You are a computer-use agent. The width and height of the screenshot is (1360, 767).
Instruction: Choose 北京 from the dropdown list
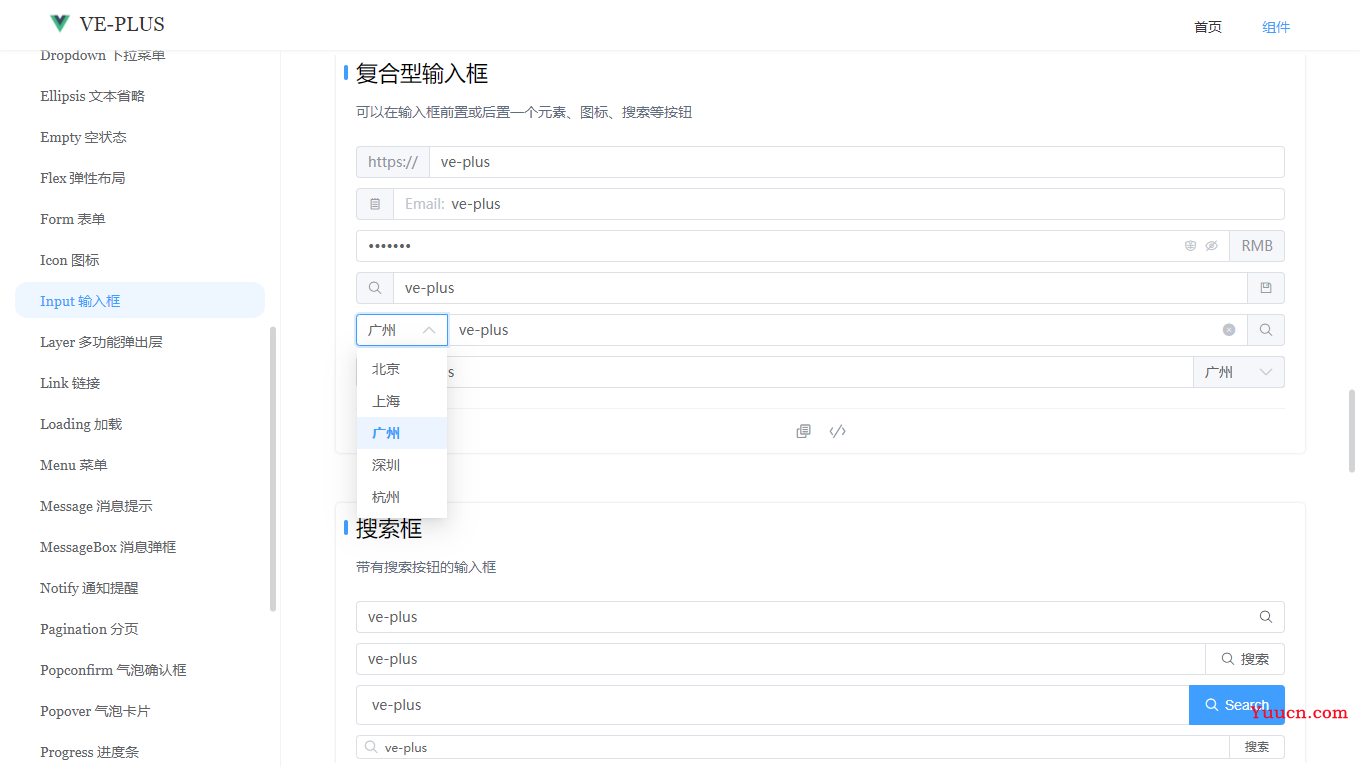click(x=402, y=369)
